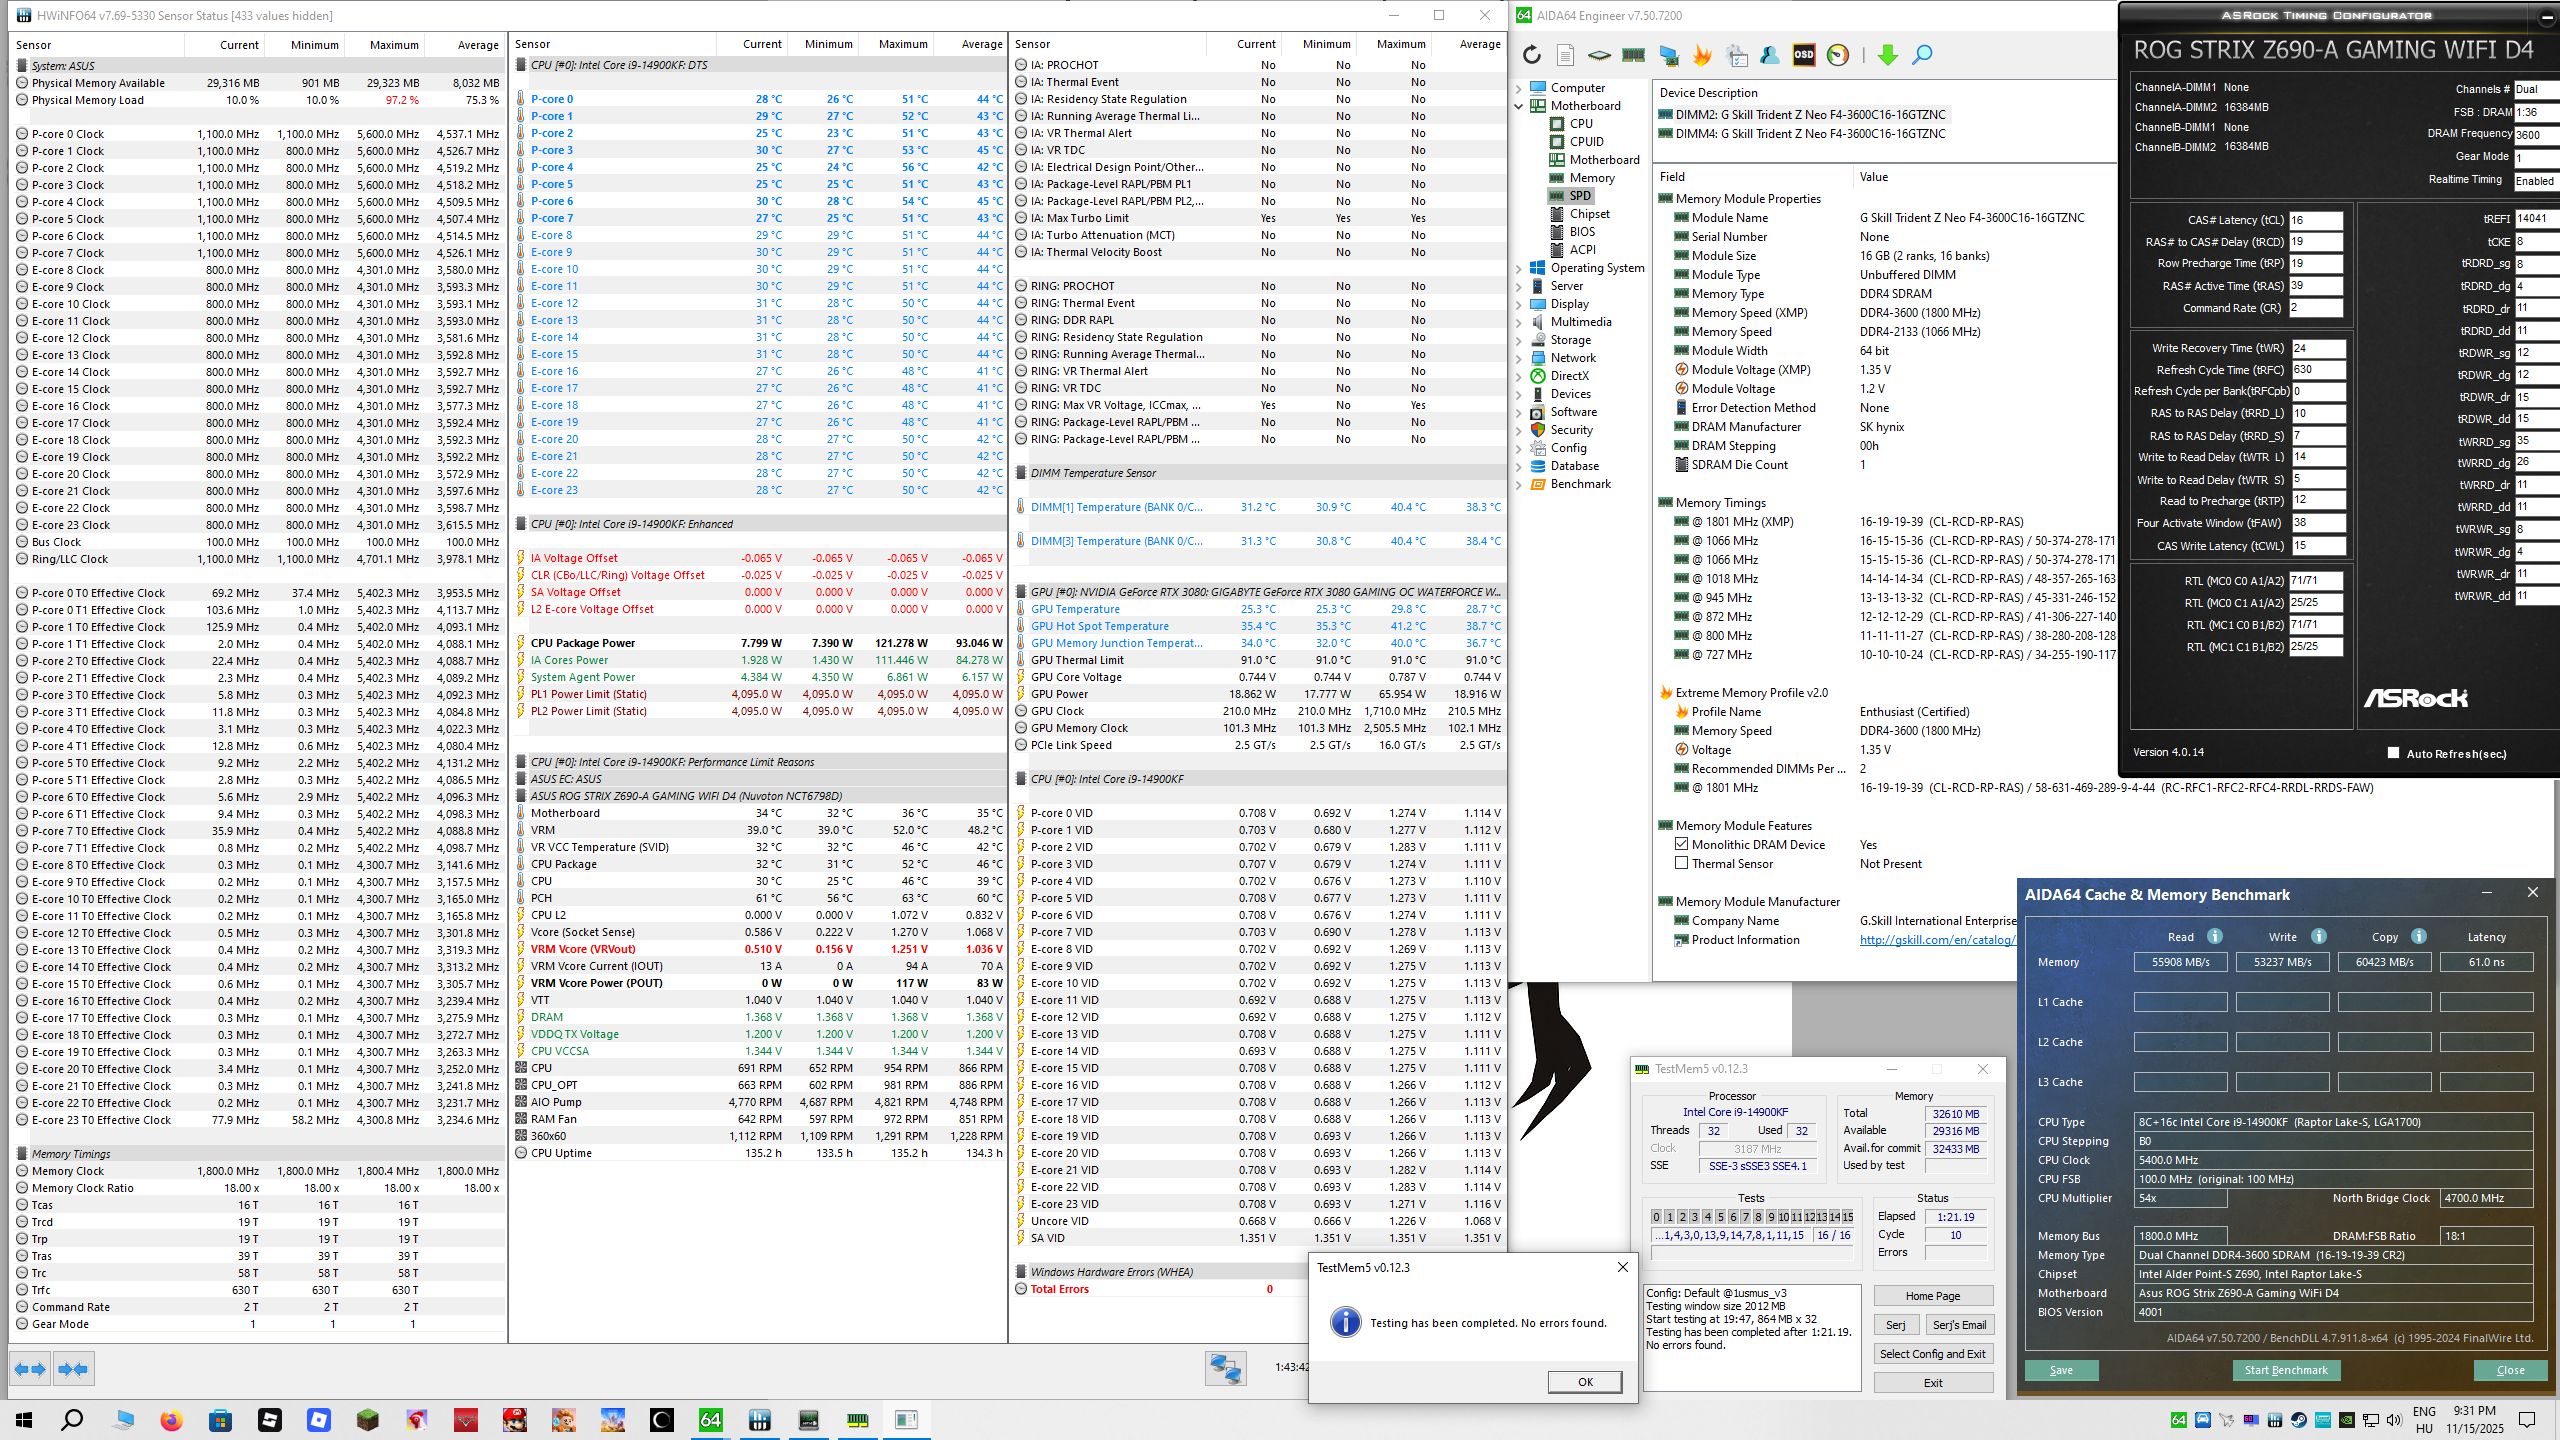Enable the Auto Refresh(sec.) checkbox

[2393, 753]
